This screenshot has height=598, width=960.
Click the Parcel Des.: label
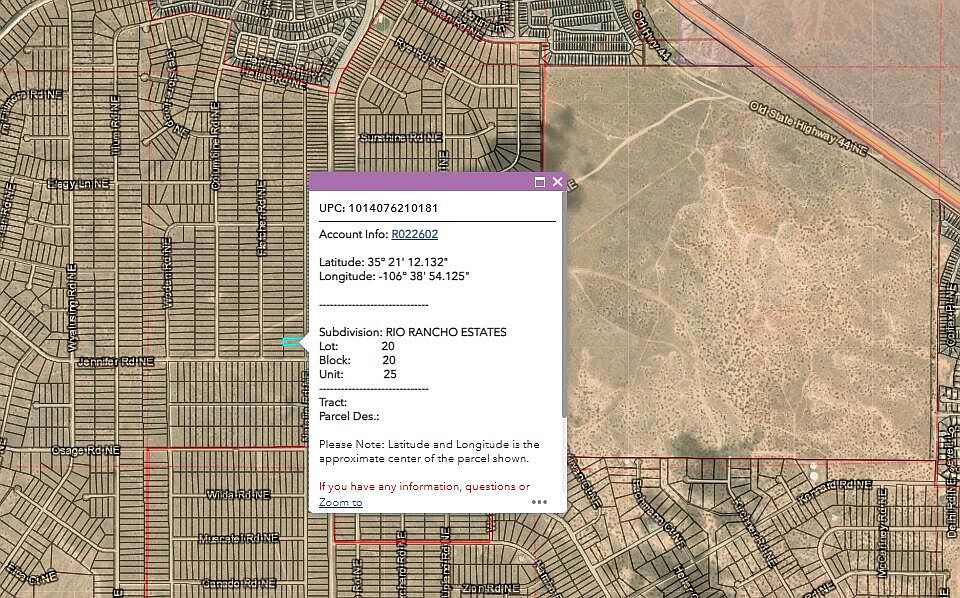point(349,416)
